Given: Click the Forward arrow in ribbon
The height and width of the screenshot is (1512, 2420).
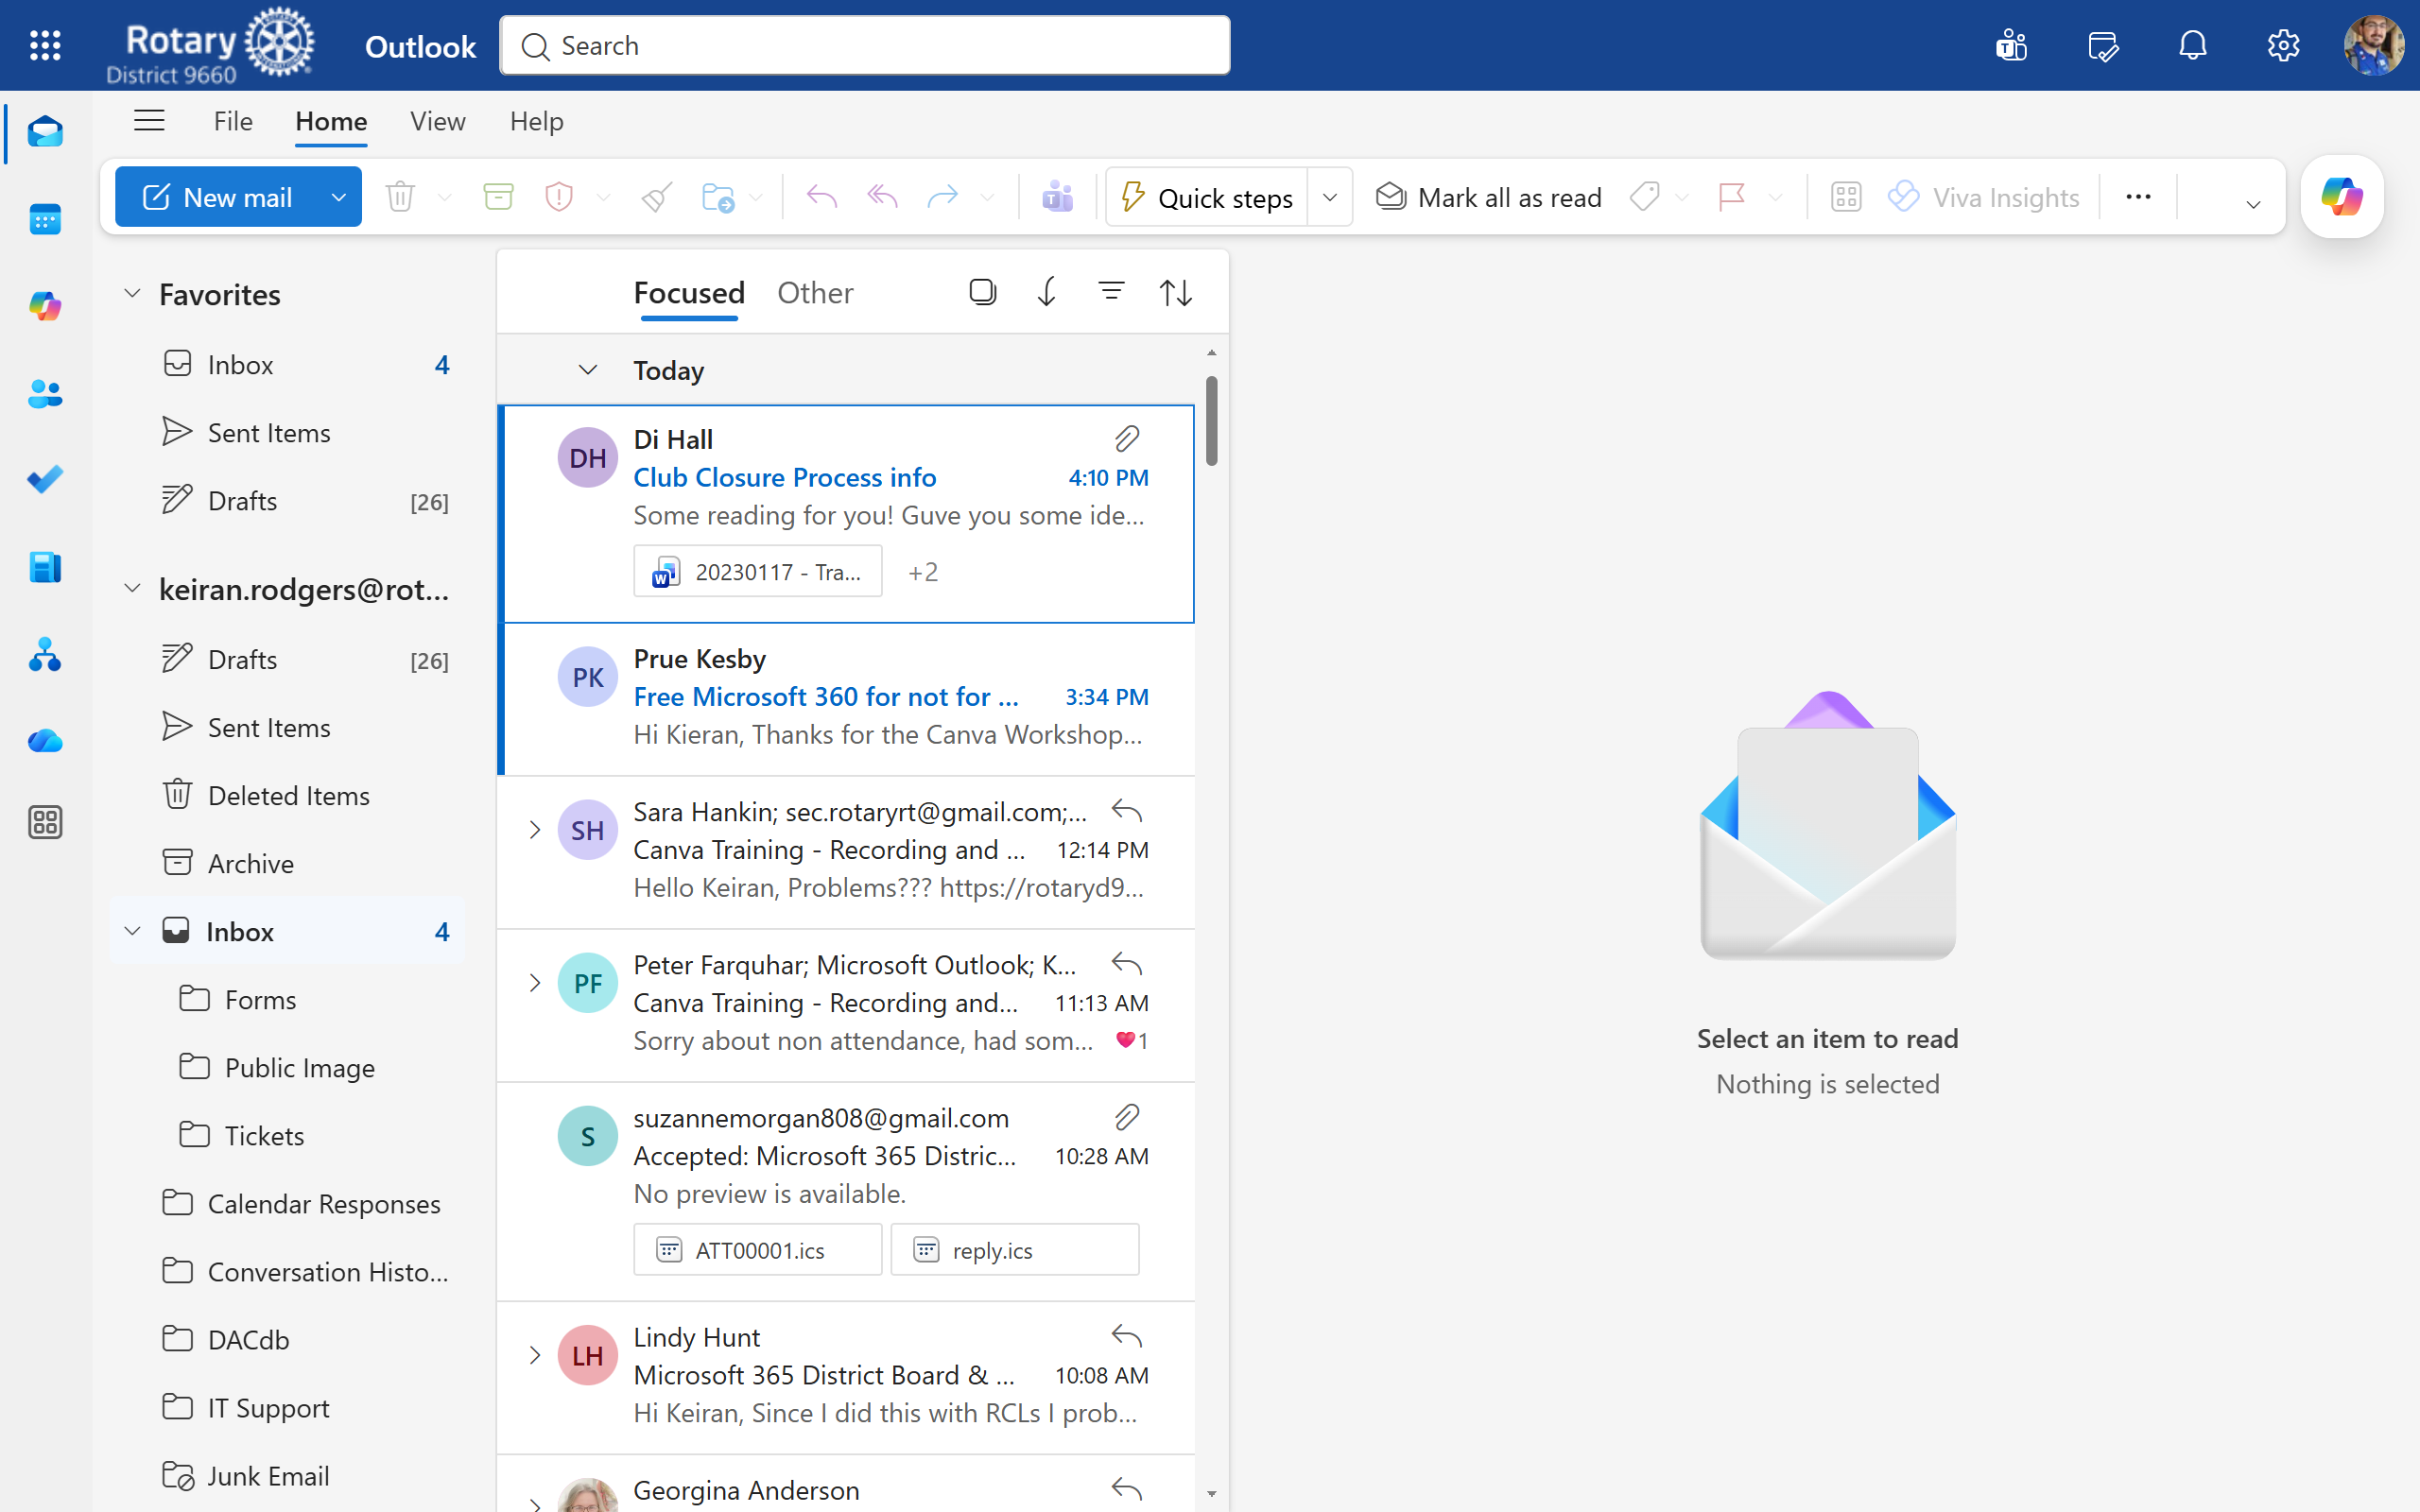Looking at the screenshot, I should click(x=942, y=197).
